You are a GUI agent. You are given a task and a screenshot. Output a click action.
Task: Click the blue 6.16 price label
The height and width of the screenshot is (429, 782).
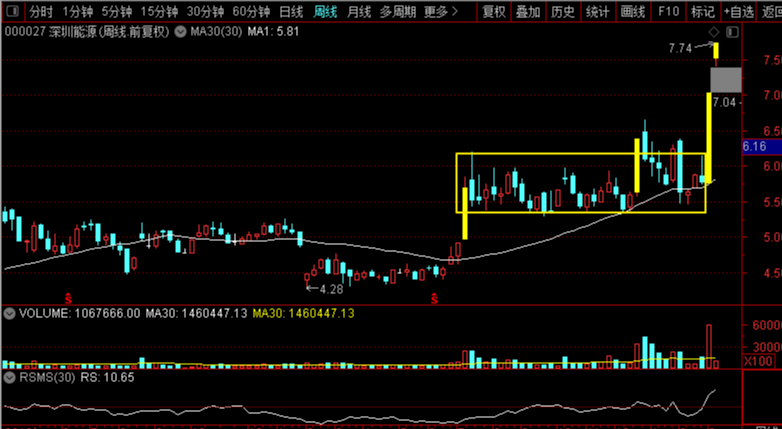click(755, 147)
